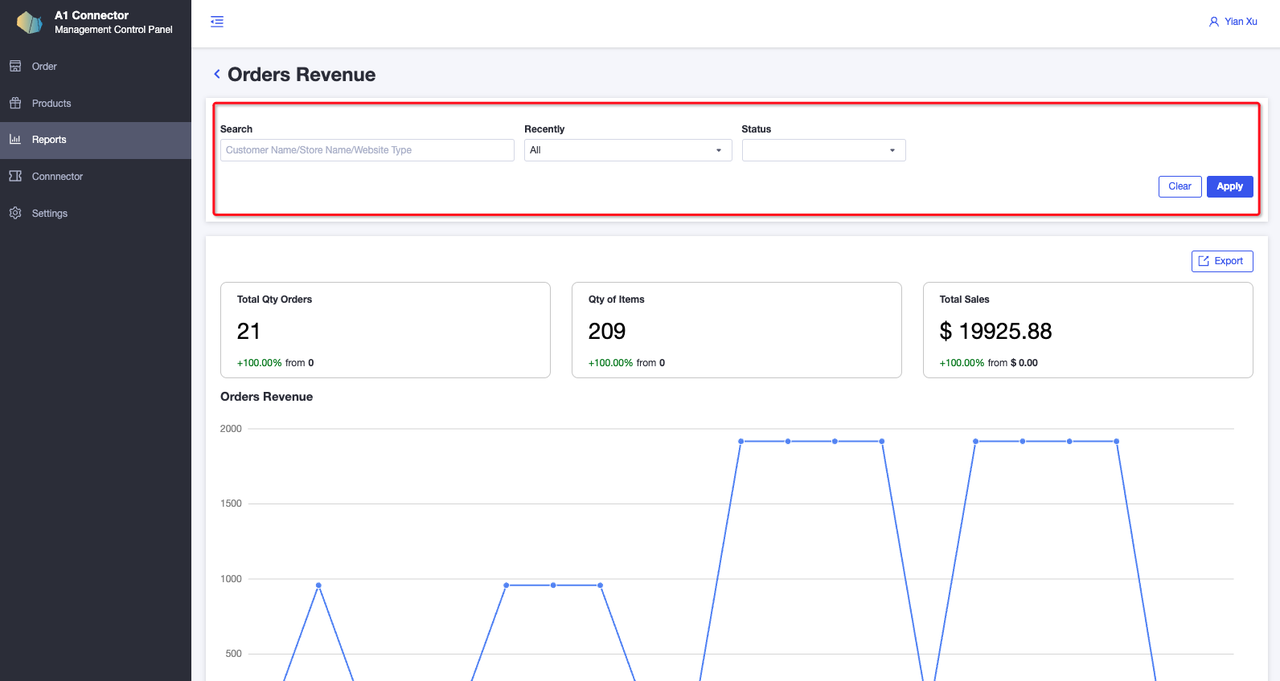Viewport: 1280px width, 681px height.
Task: Focus the Customer Name/Store Name search field
Action: (367, 150)
